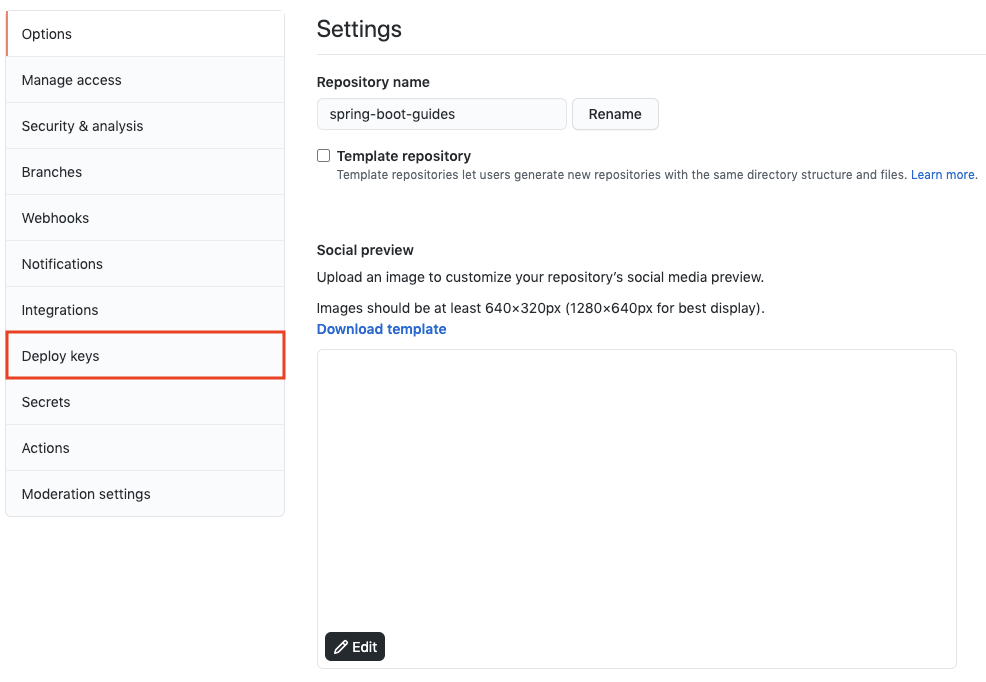Open the Integrations section
The width and height of the screenshot is (986, 682).
click(x=60, y=310)
